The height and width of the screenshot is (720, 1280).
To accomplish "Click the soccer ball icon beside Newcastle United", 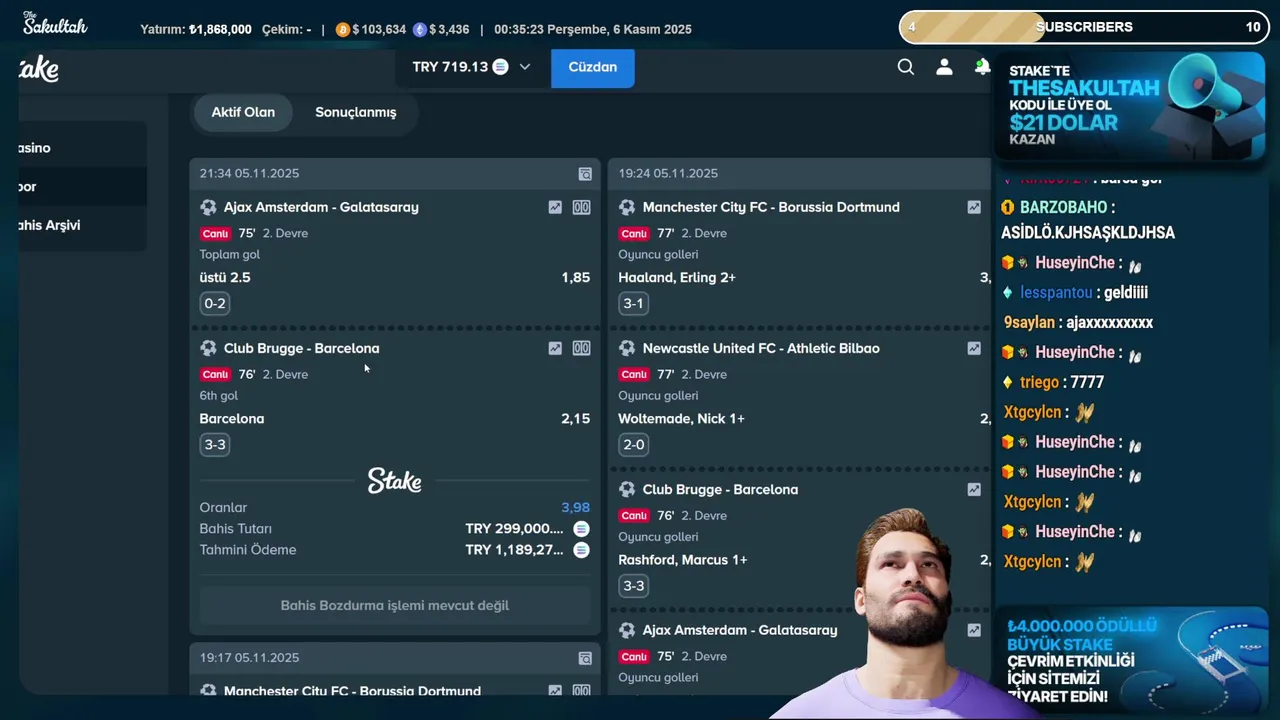I will tap(627, 348).
